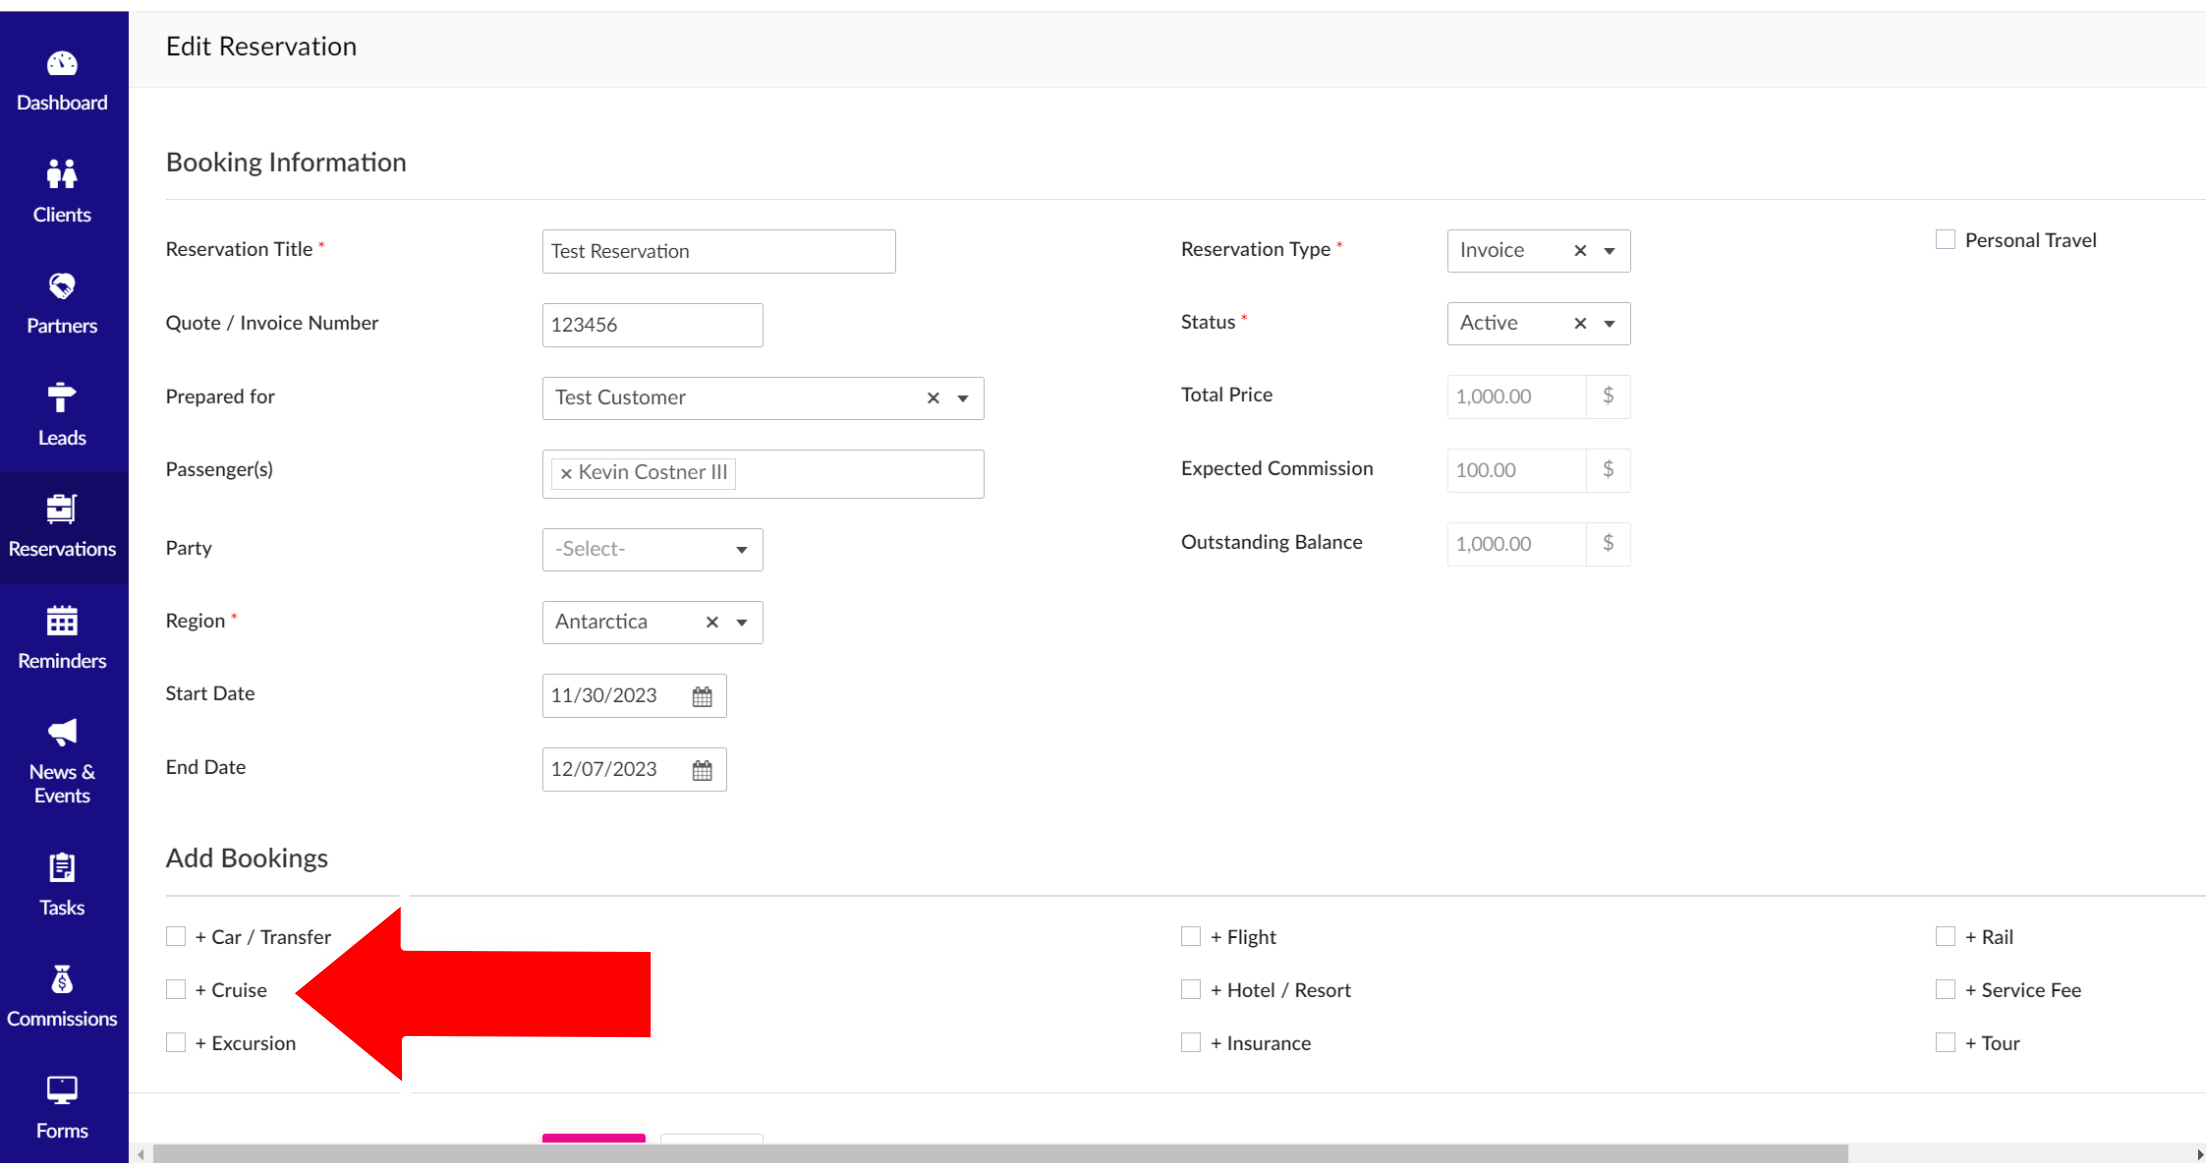Remove passenger Kevin Costner III tag

(x=566, y=474)
